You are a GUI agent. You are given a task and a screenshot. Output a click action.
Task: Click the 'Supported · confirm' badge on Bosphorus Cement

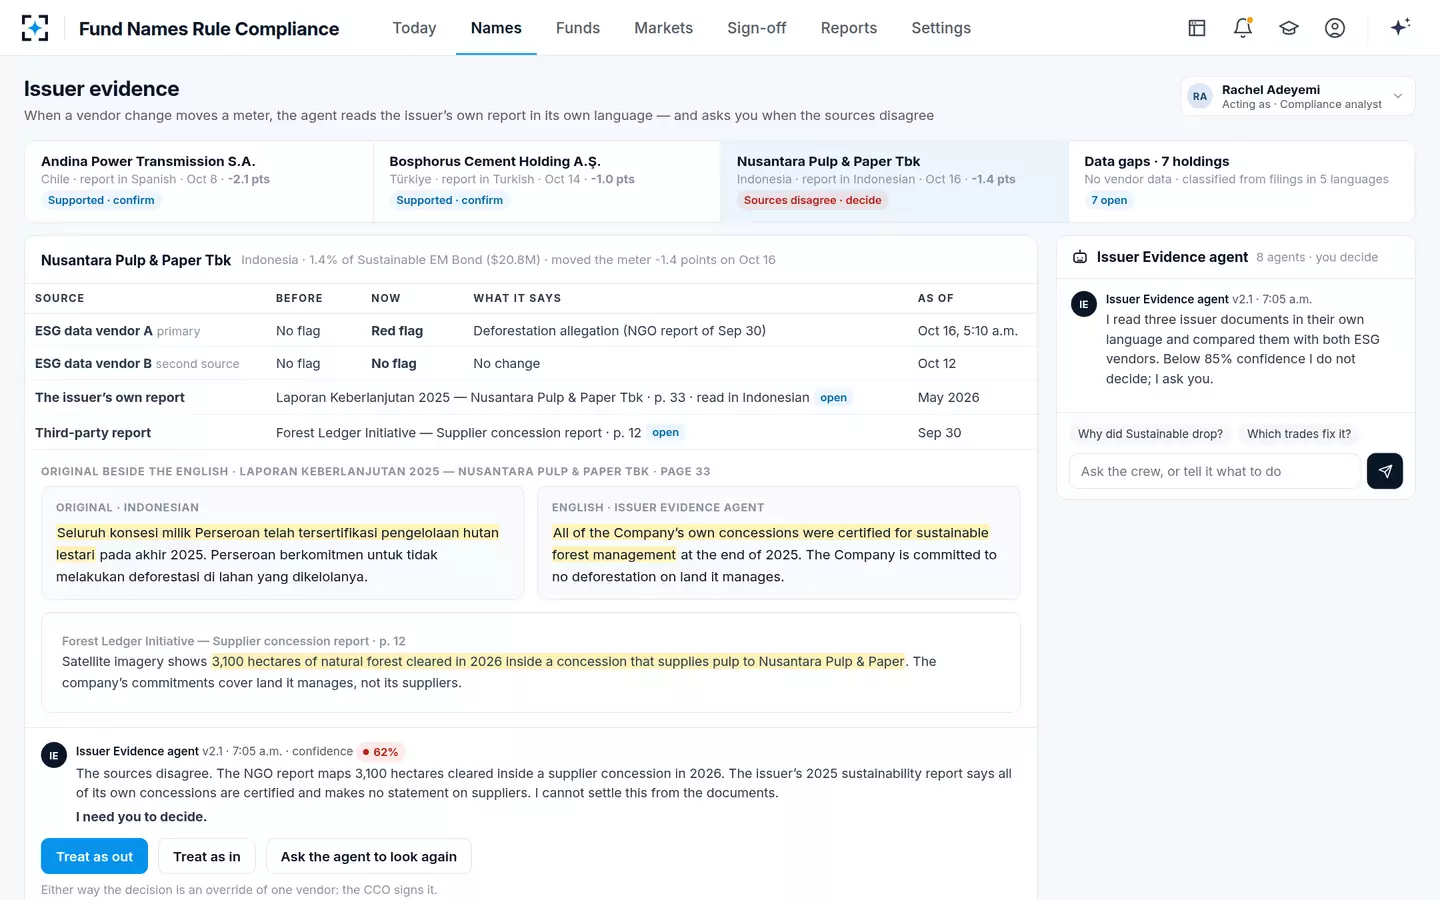450,200
